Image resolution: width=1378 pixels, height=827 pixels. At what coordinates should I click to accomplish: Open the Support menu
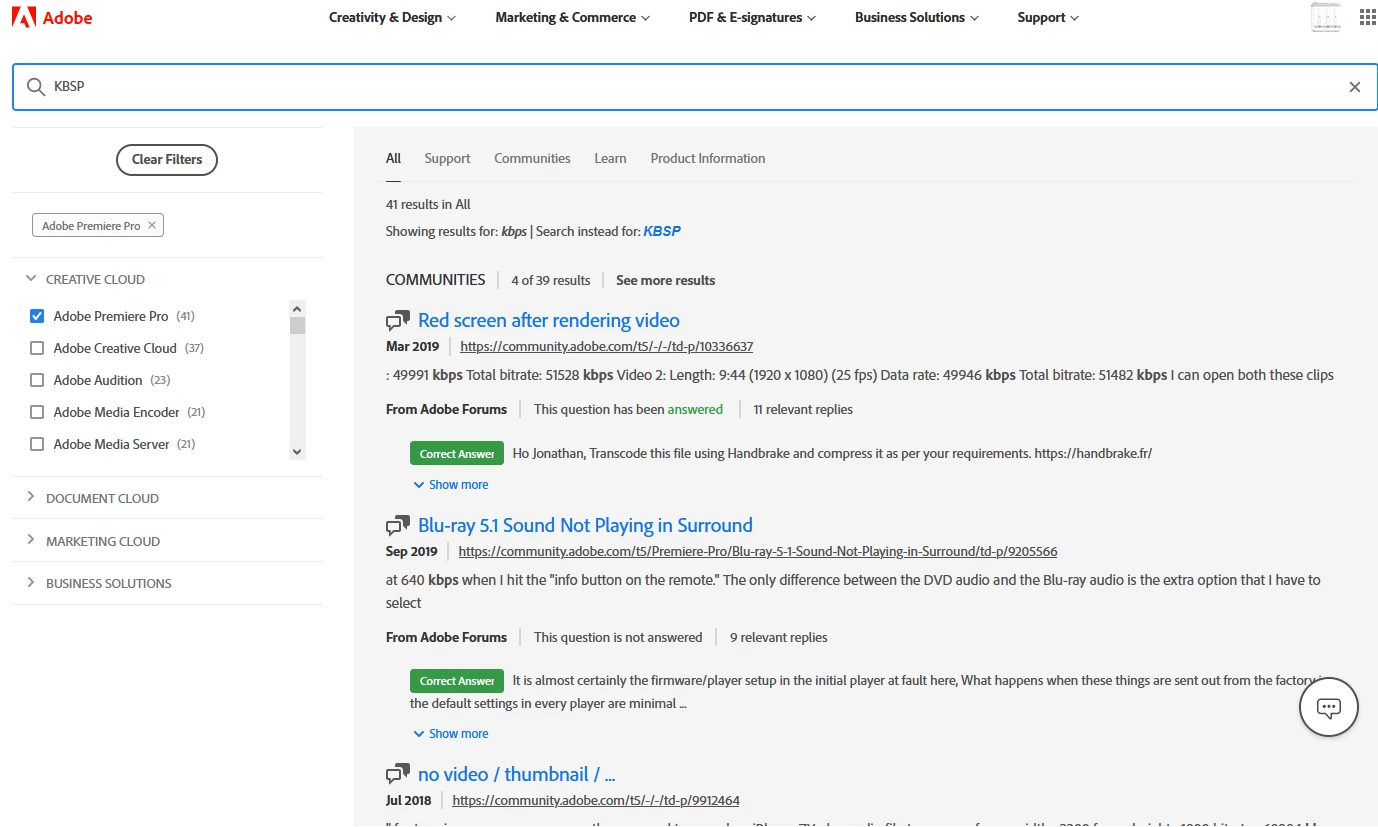[1048, 17]
